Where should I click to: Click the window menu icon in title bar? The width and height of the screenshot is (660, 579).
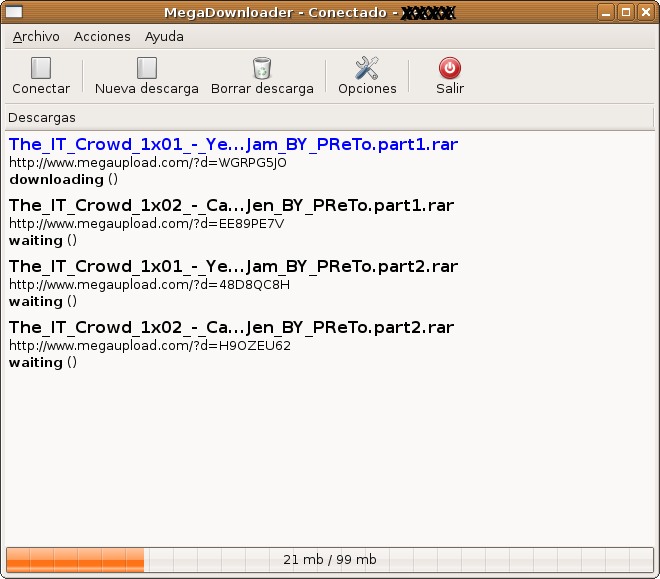pyautogui.click(x=14, y=12)
